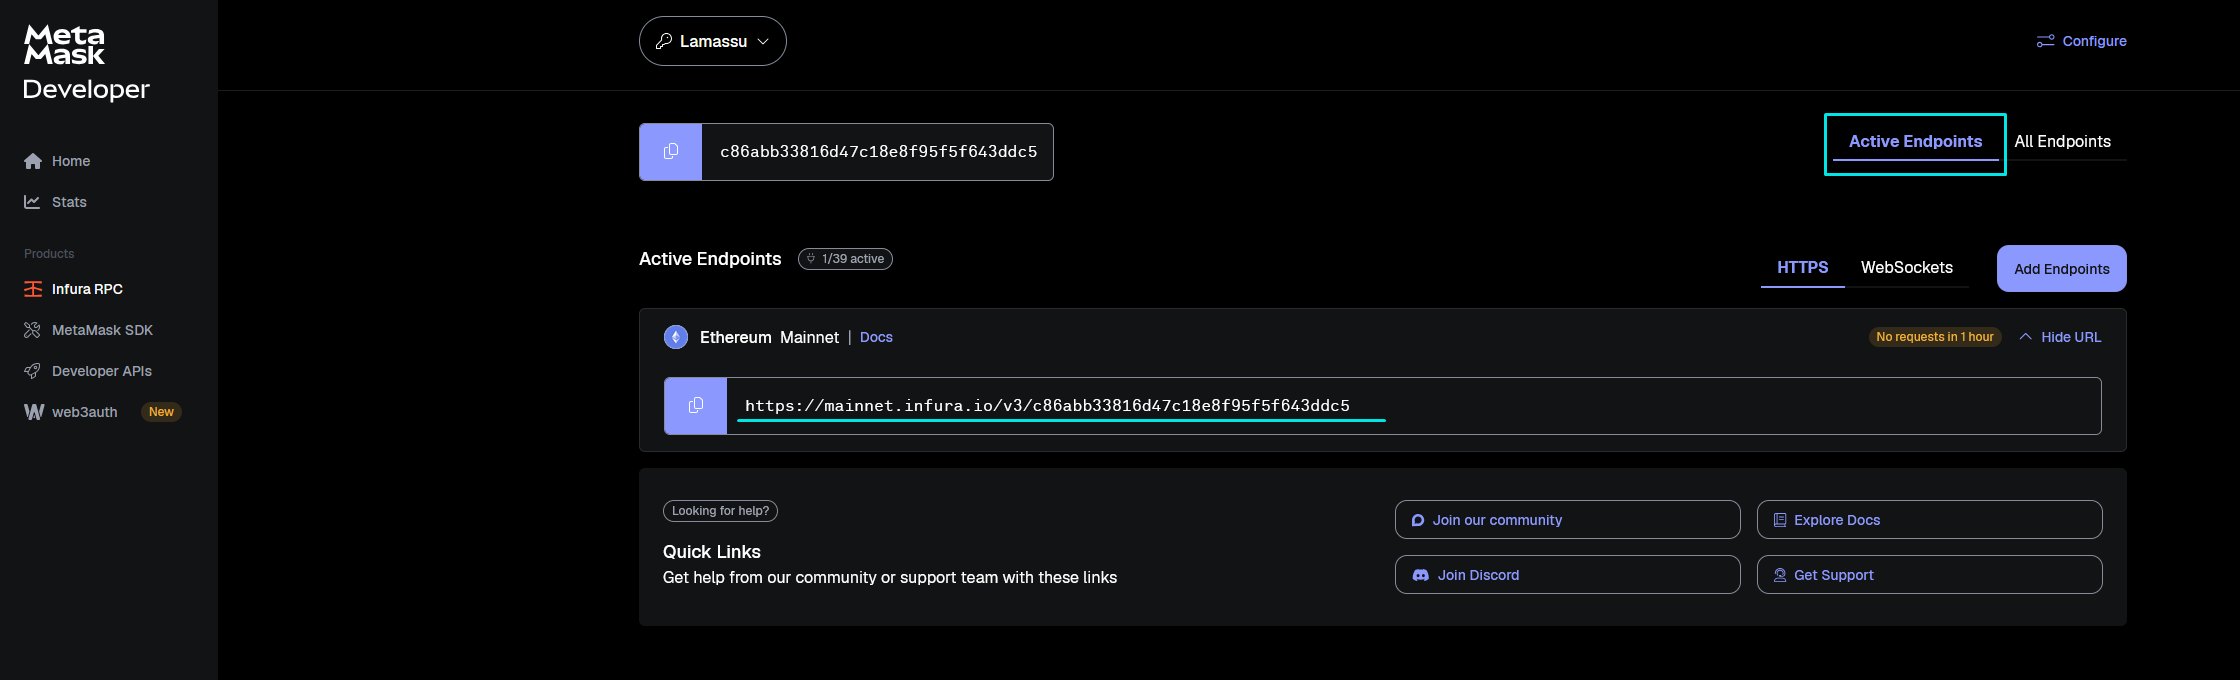Click the Ethereum network icon
Viewport: 2240px width, 680px height.
(x=676, y=337)
